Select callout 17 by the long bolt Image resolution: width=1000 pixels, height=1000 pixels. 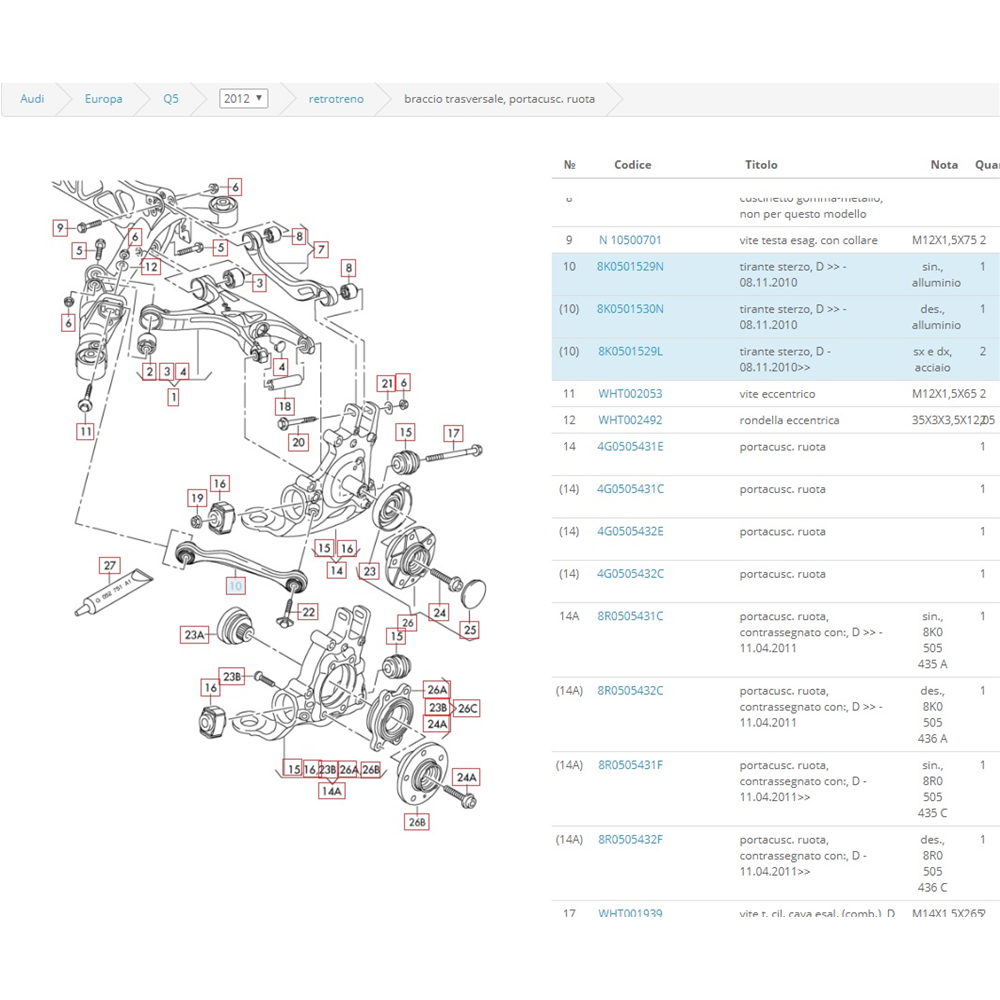pyautogui.click(x=453, y=434)
